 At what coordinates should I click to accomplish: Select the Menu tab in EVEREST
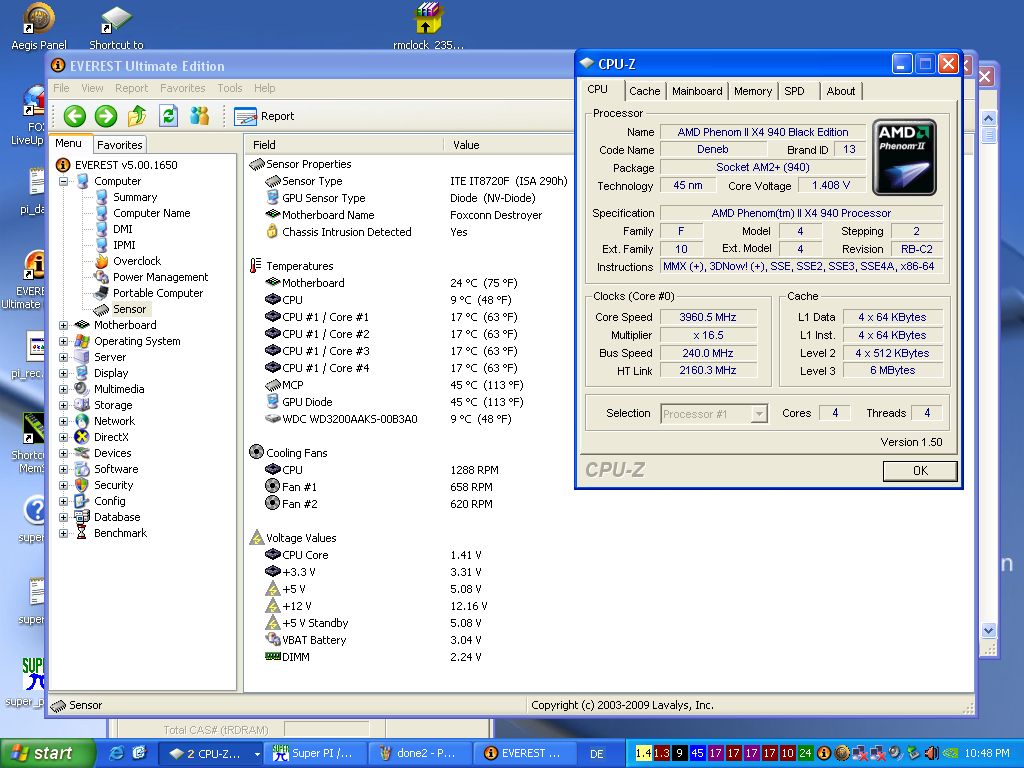[x=69, y=144]
